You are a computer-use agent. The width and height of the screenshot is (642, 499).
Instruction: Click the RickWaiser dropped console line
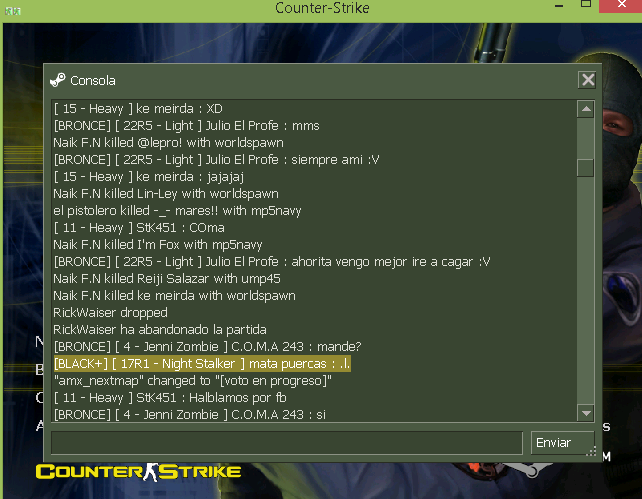coord(111,313)
